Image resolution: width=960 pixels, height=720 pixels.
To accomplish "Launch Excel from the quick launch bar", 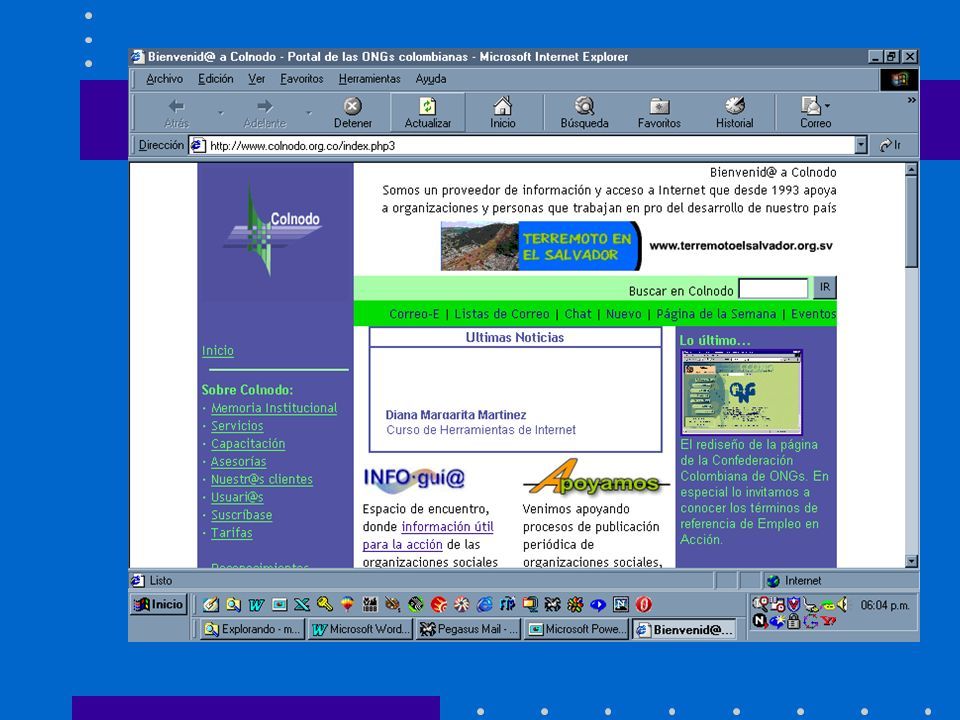I will (x=302, y=605).
